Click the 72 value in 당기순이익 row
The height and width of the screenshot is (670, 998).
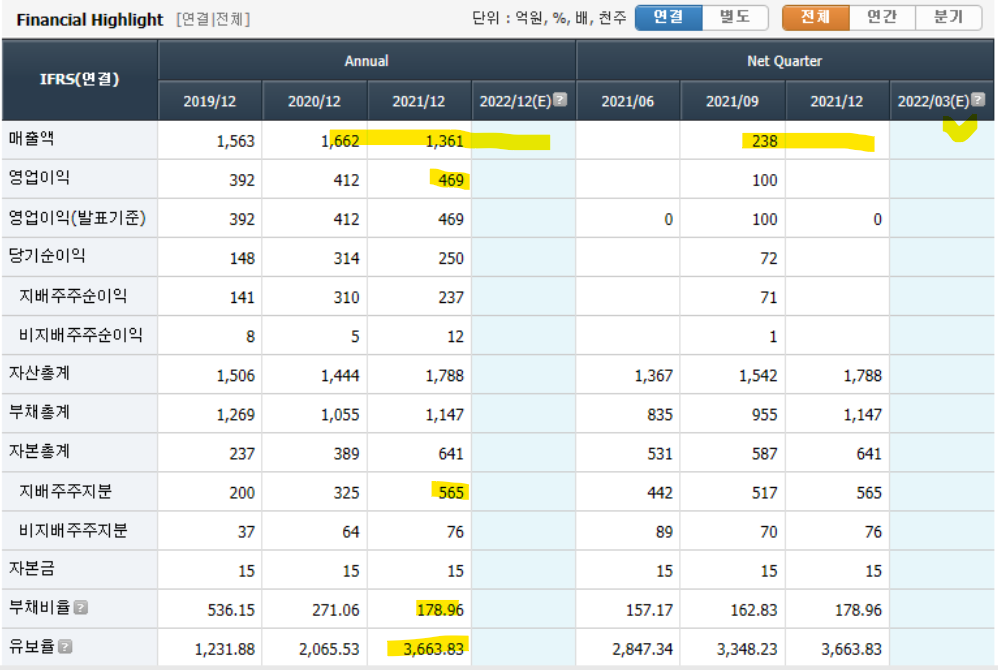coord(769,258)
